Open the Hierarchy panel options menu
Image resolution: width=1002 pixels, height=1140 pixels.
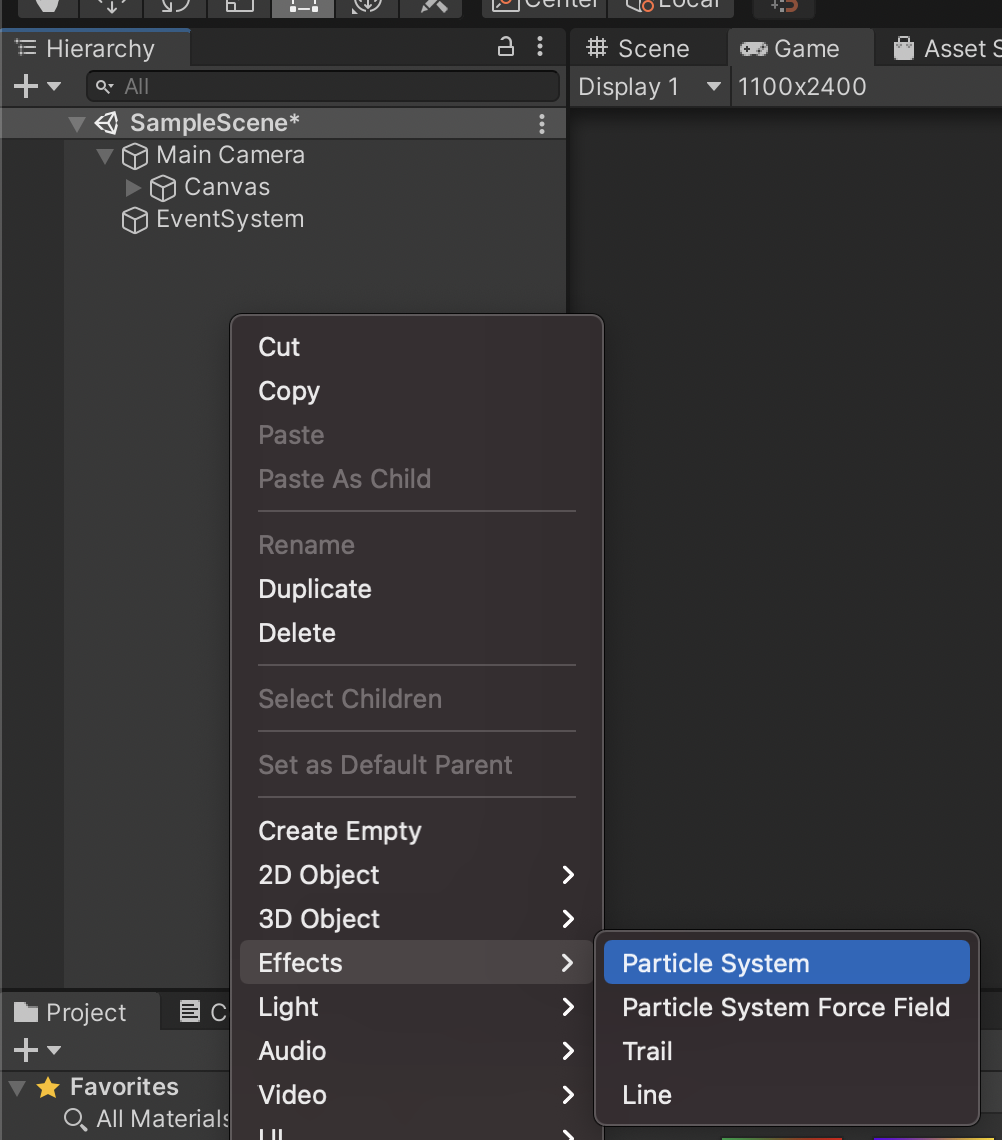coord(541,47)
